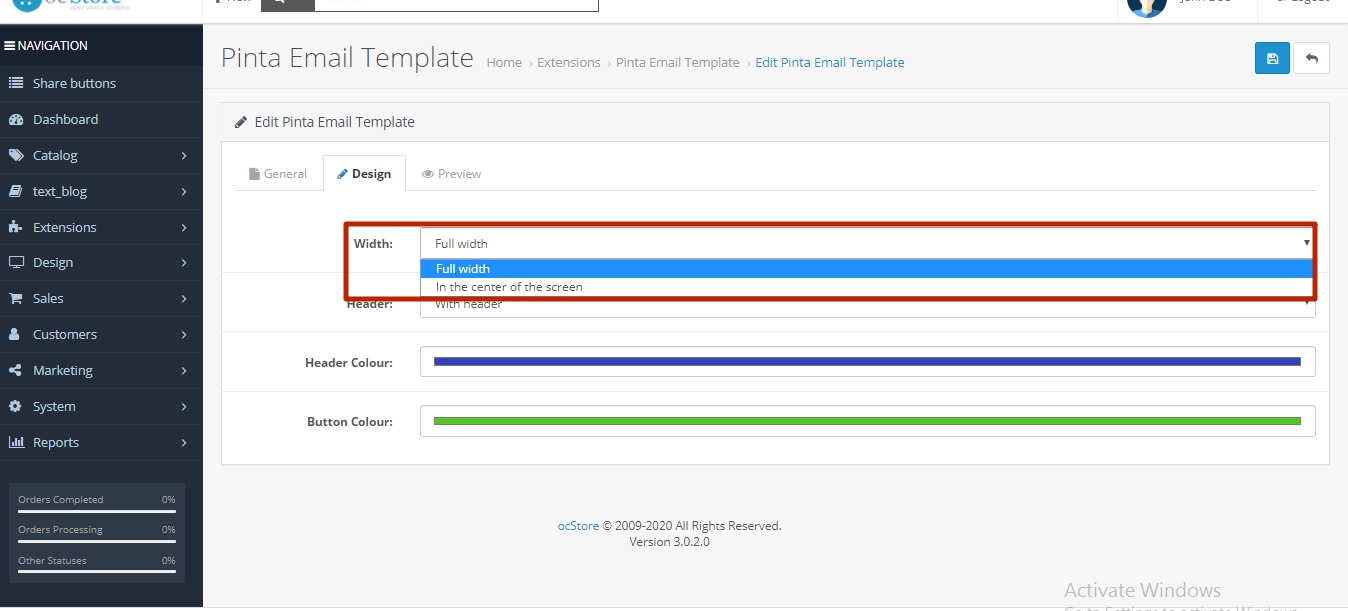Click the Home breadcrumb link
This screenshot has height=611, width=1348.
504,62
